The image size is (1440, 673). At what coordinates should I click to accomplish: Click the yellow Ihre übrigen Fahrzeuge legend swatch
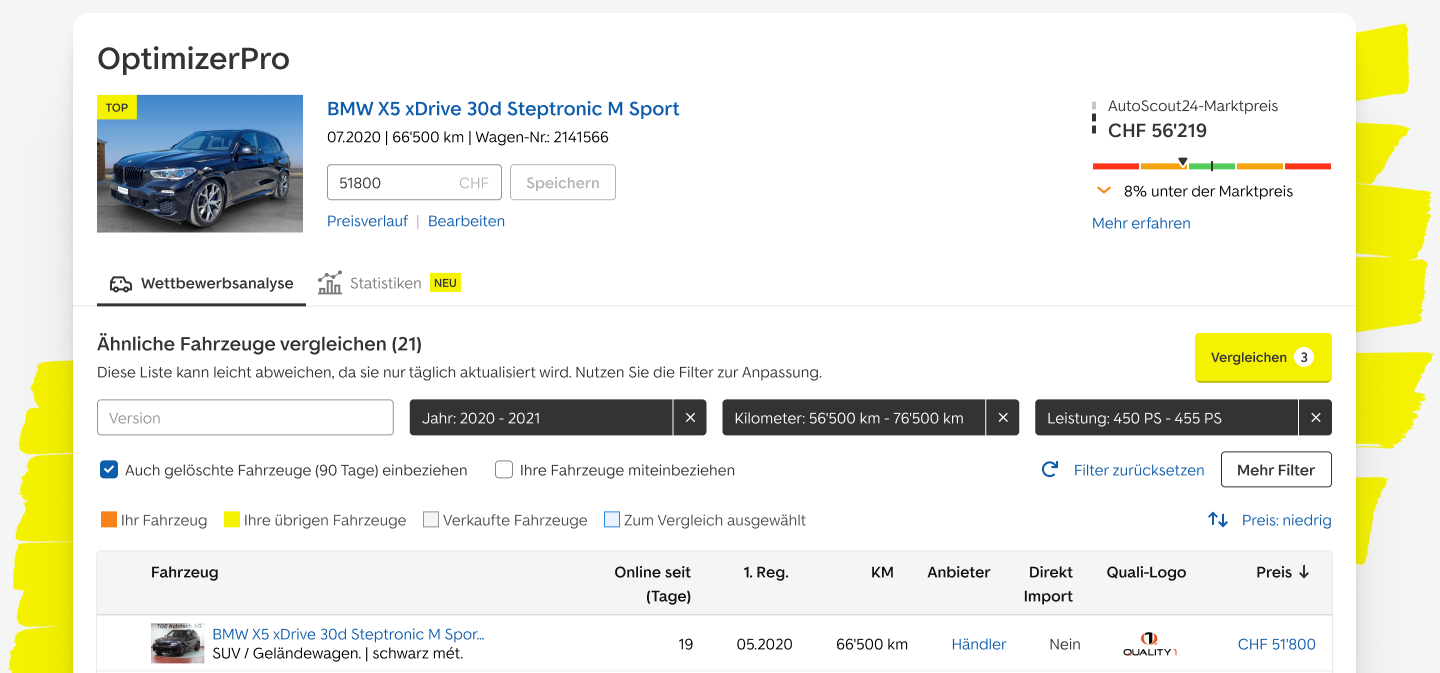232,520
